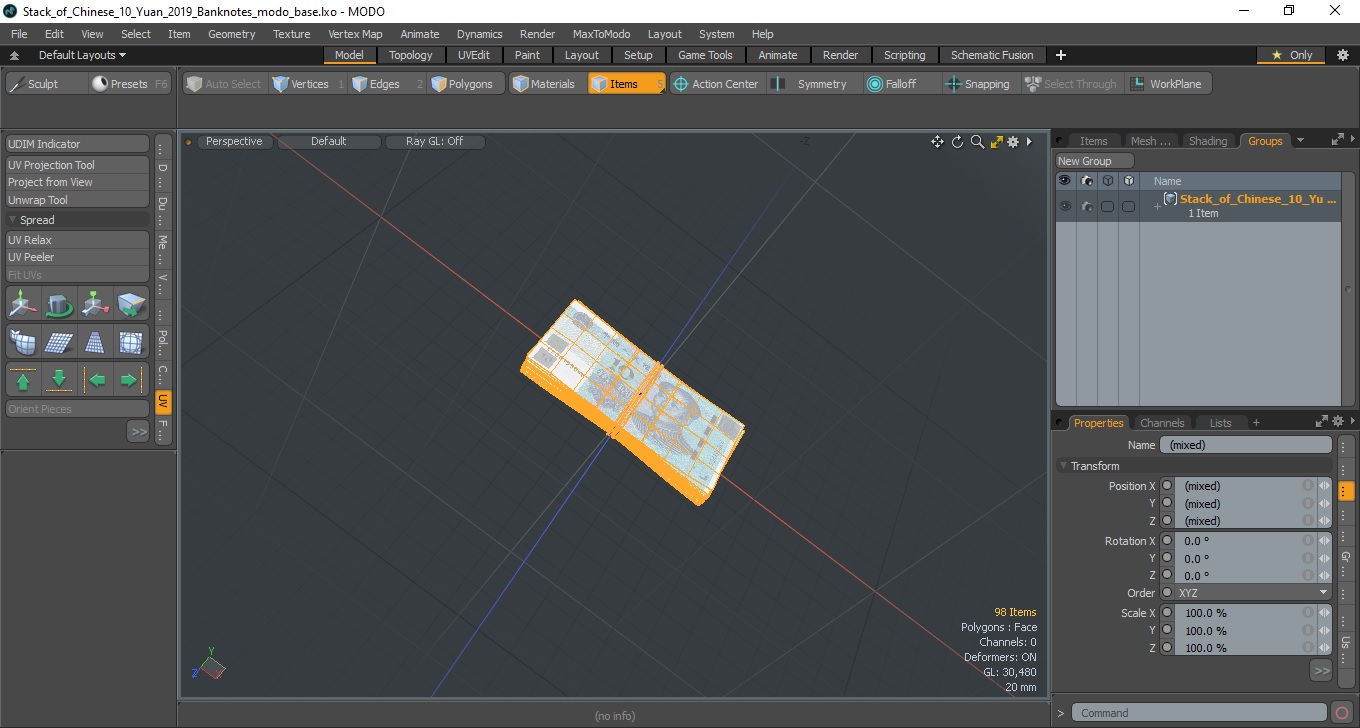Click the UDIM Indicator button
The height and width of the screenshot is (728, 1360).
78,144
